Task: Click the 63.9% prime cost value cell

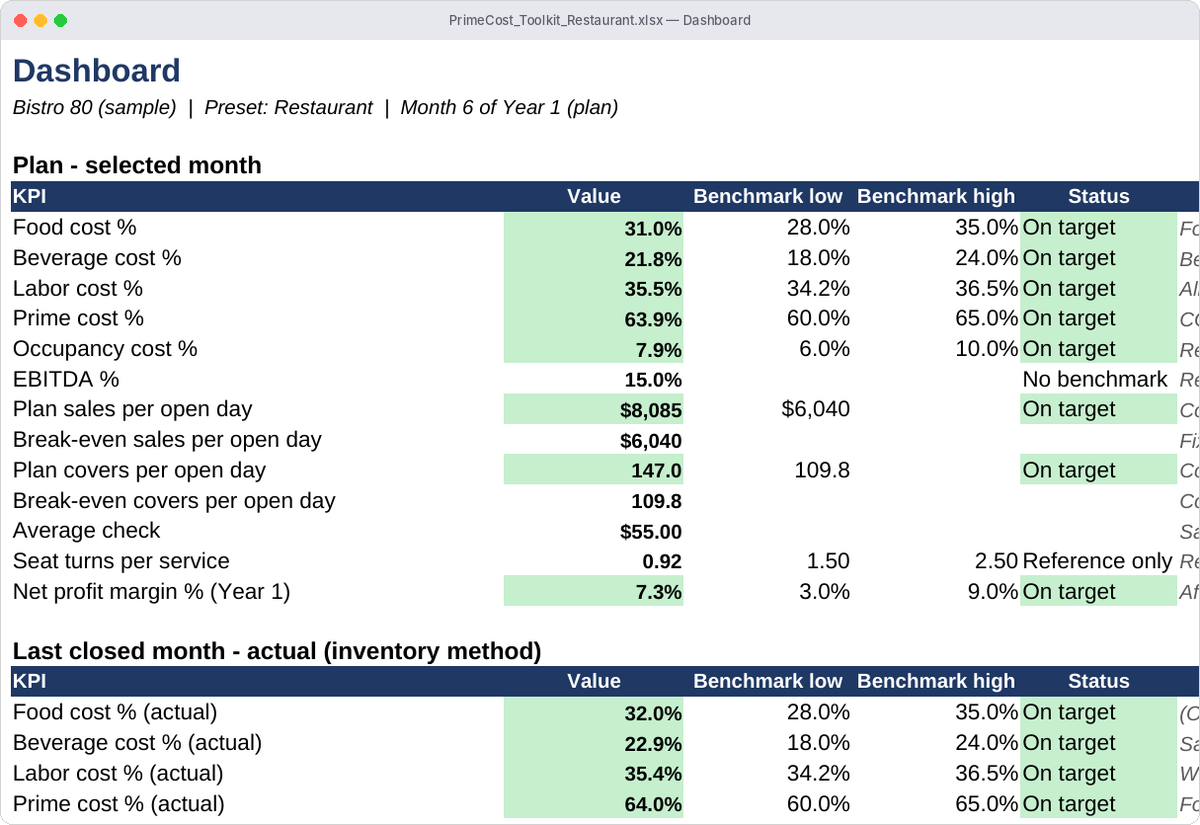Action: coord(594,319)
